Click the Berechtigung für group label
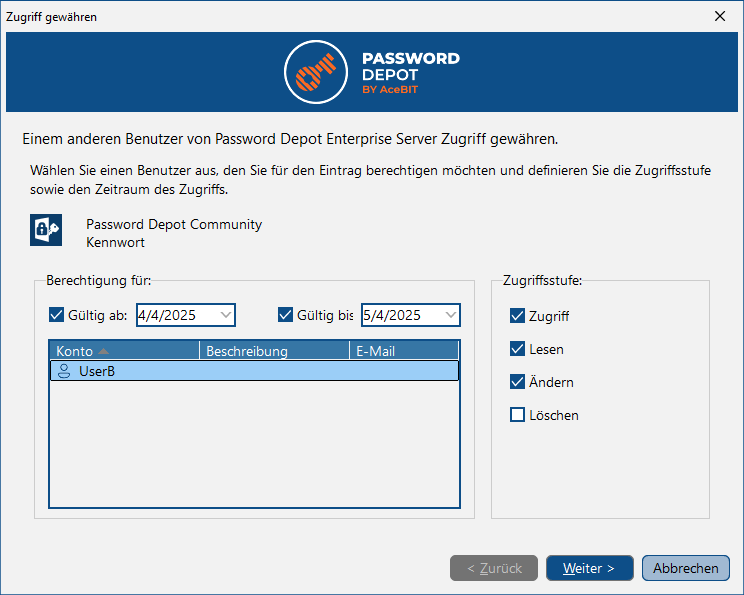744x595 pixels. [99, 280]
